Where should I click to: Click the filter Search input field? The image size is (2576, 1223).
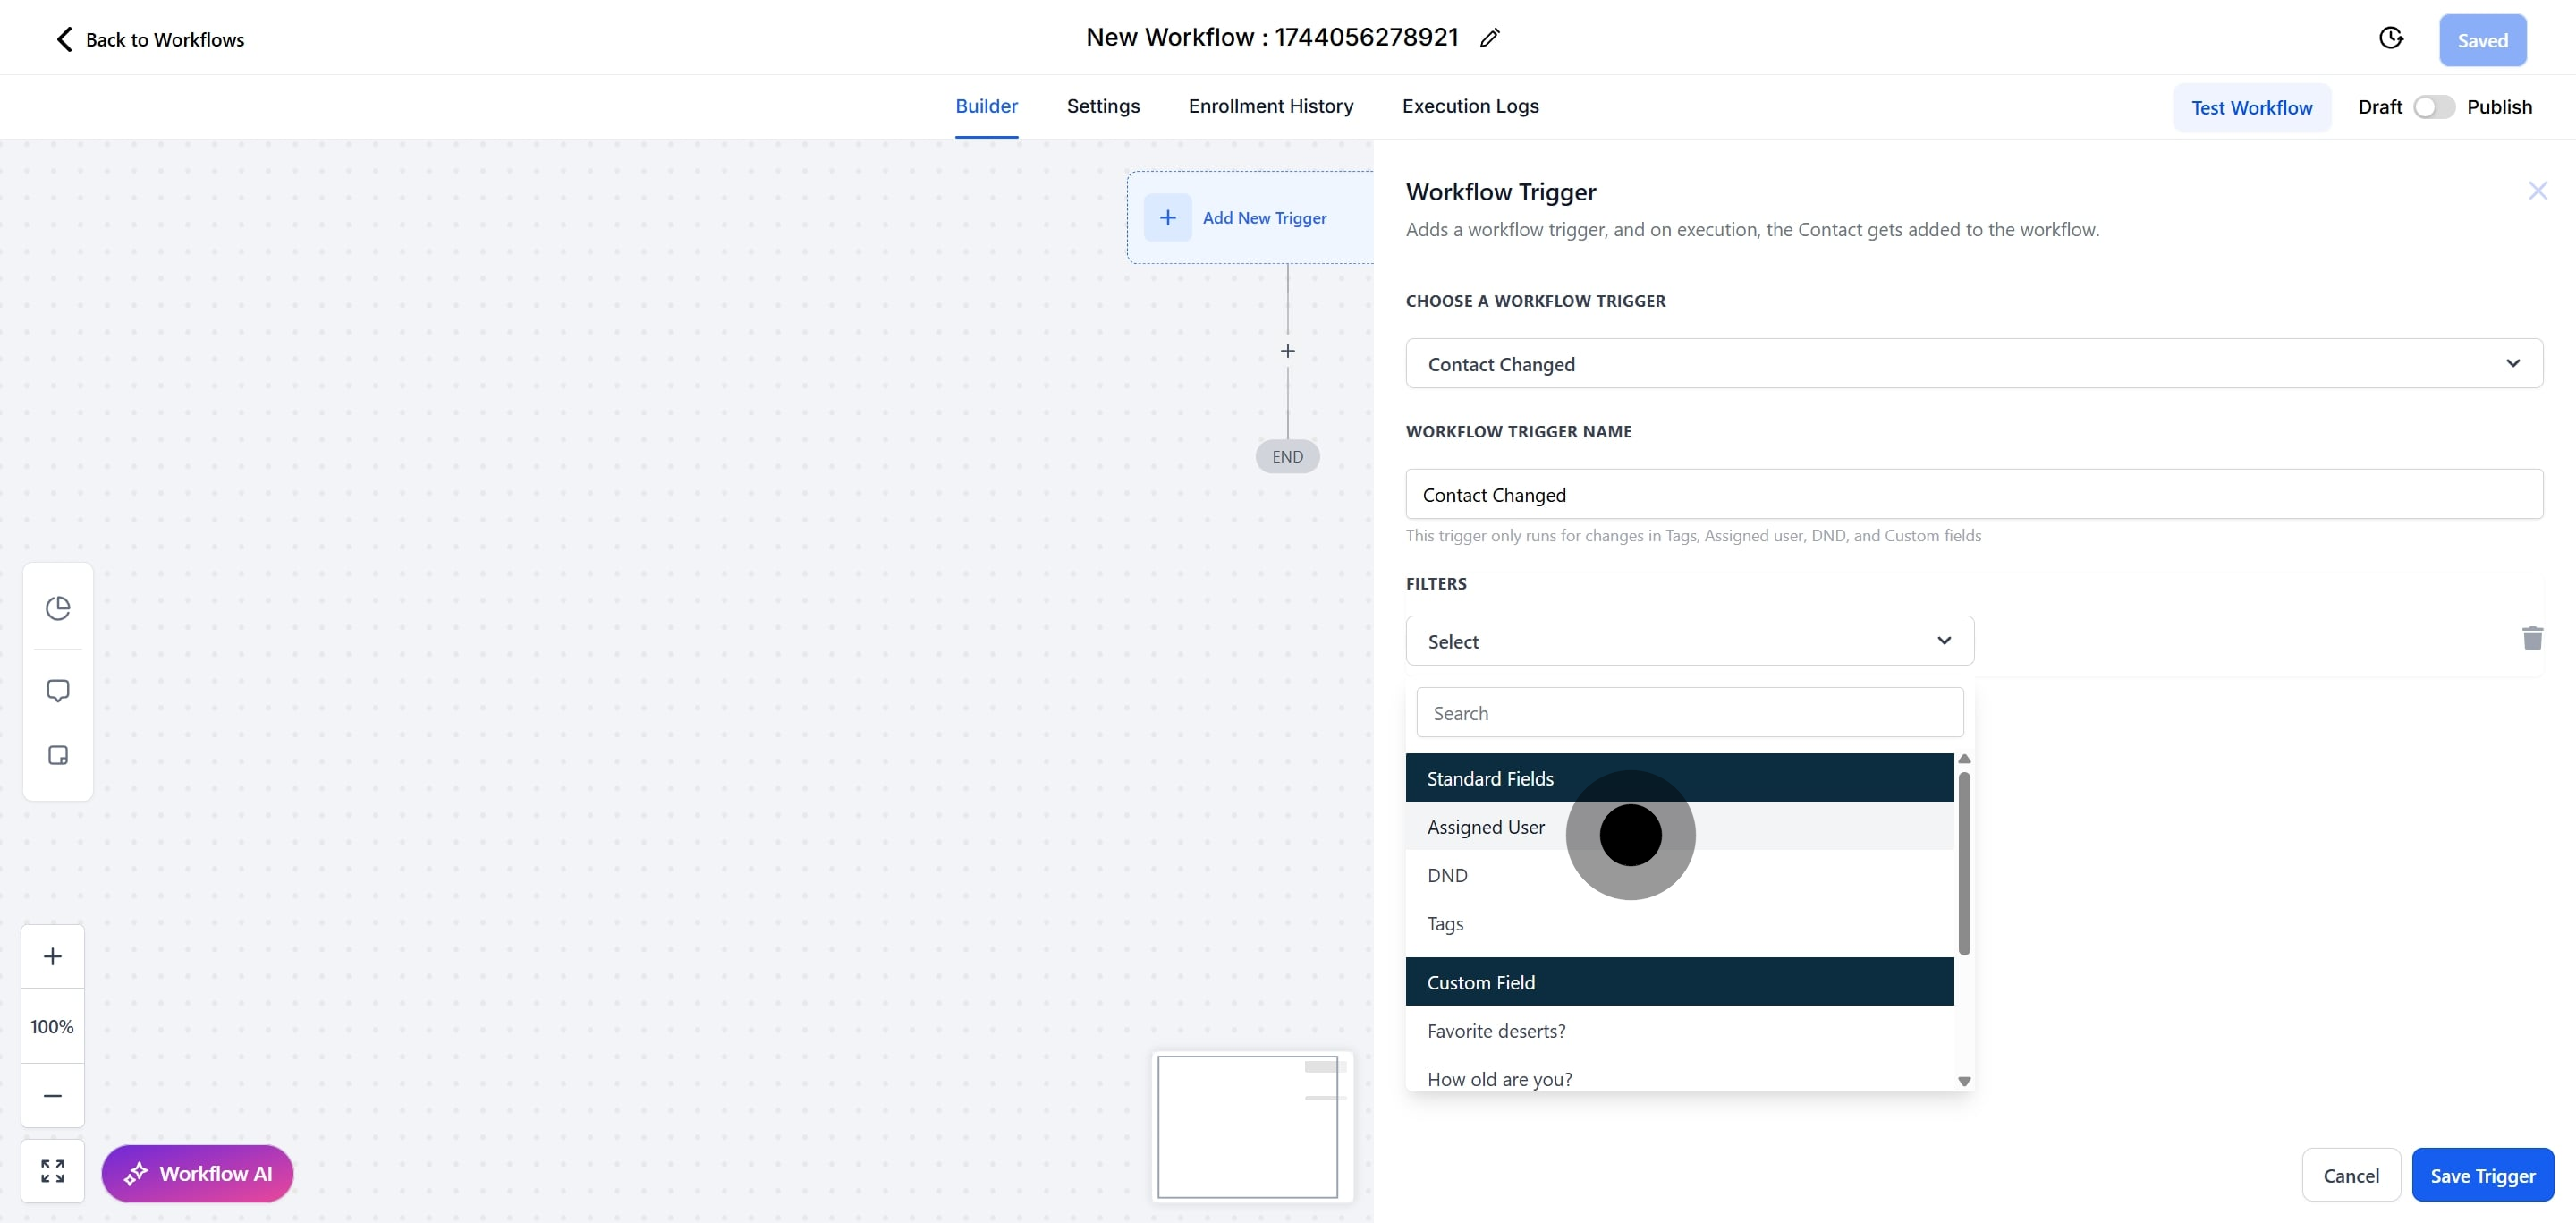click(x=1689, y=713)
